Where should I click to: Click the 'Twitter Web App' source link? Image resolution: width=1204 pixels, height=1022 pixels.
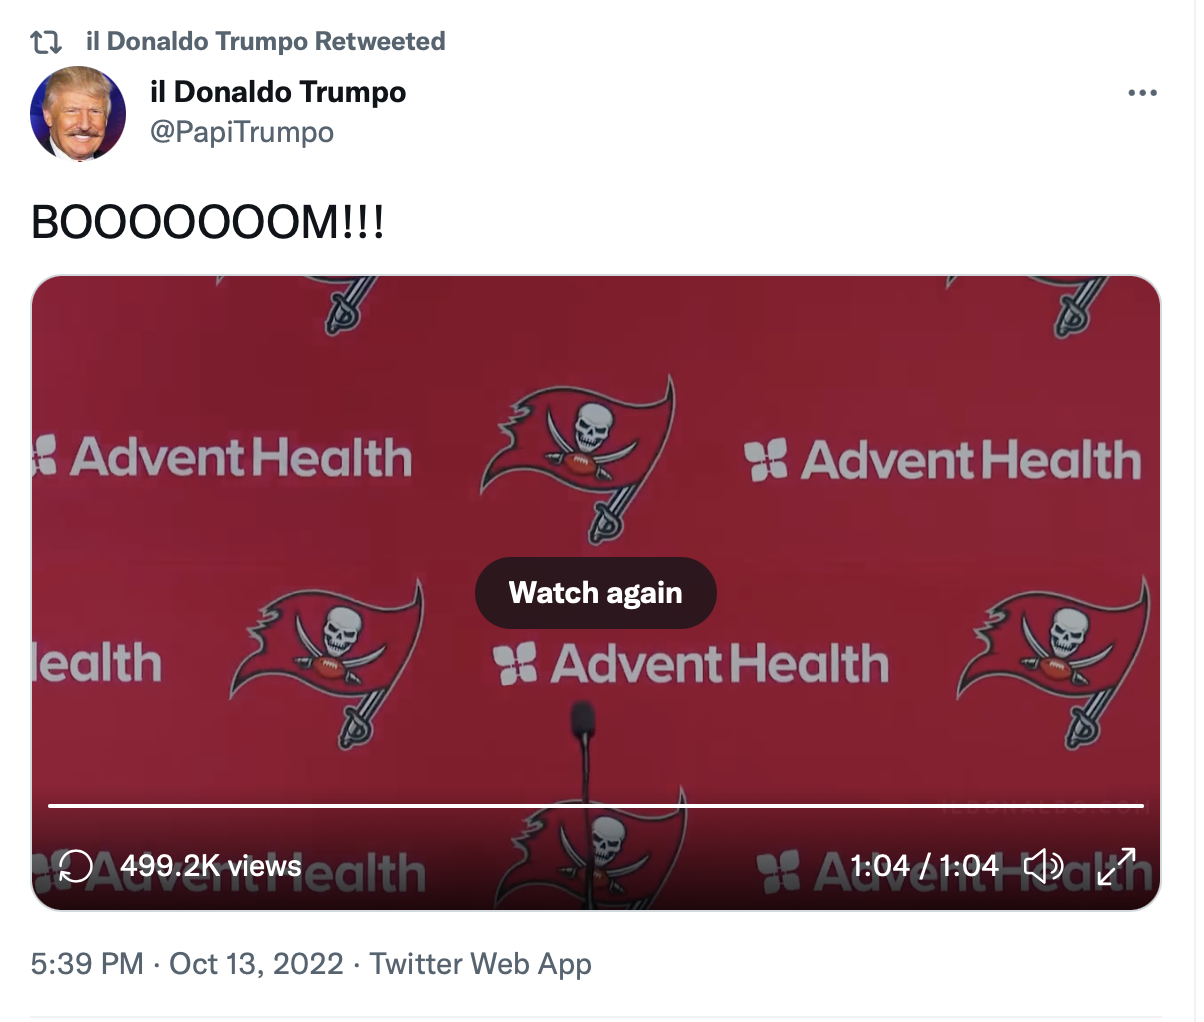tap(481, 964)
